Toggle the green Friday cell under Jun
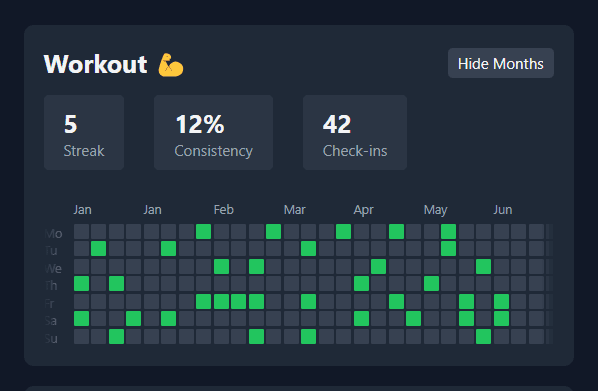Viewport: 598px width, 391px height. (502, 302)
